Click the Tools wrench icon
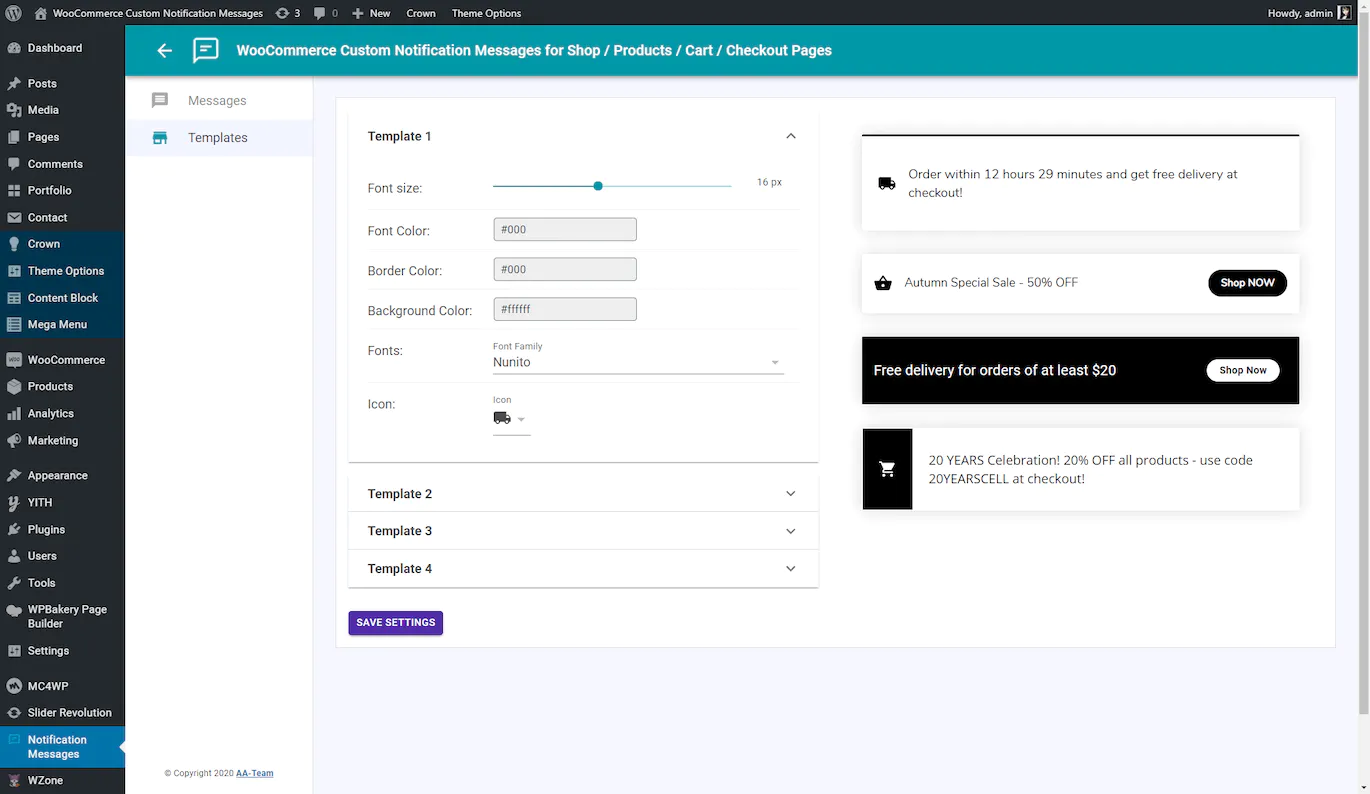Viewport: 1370px width, 794px height. 14,583
